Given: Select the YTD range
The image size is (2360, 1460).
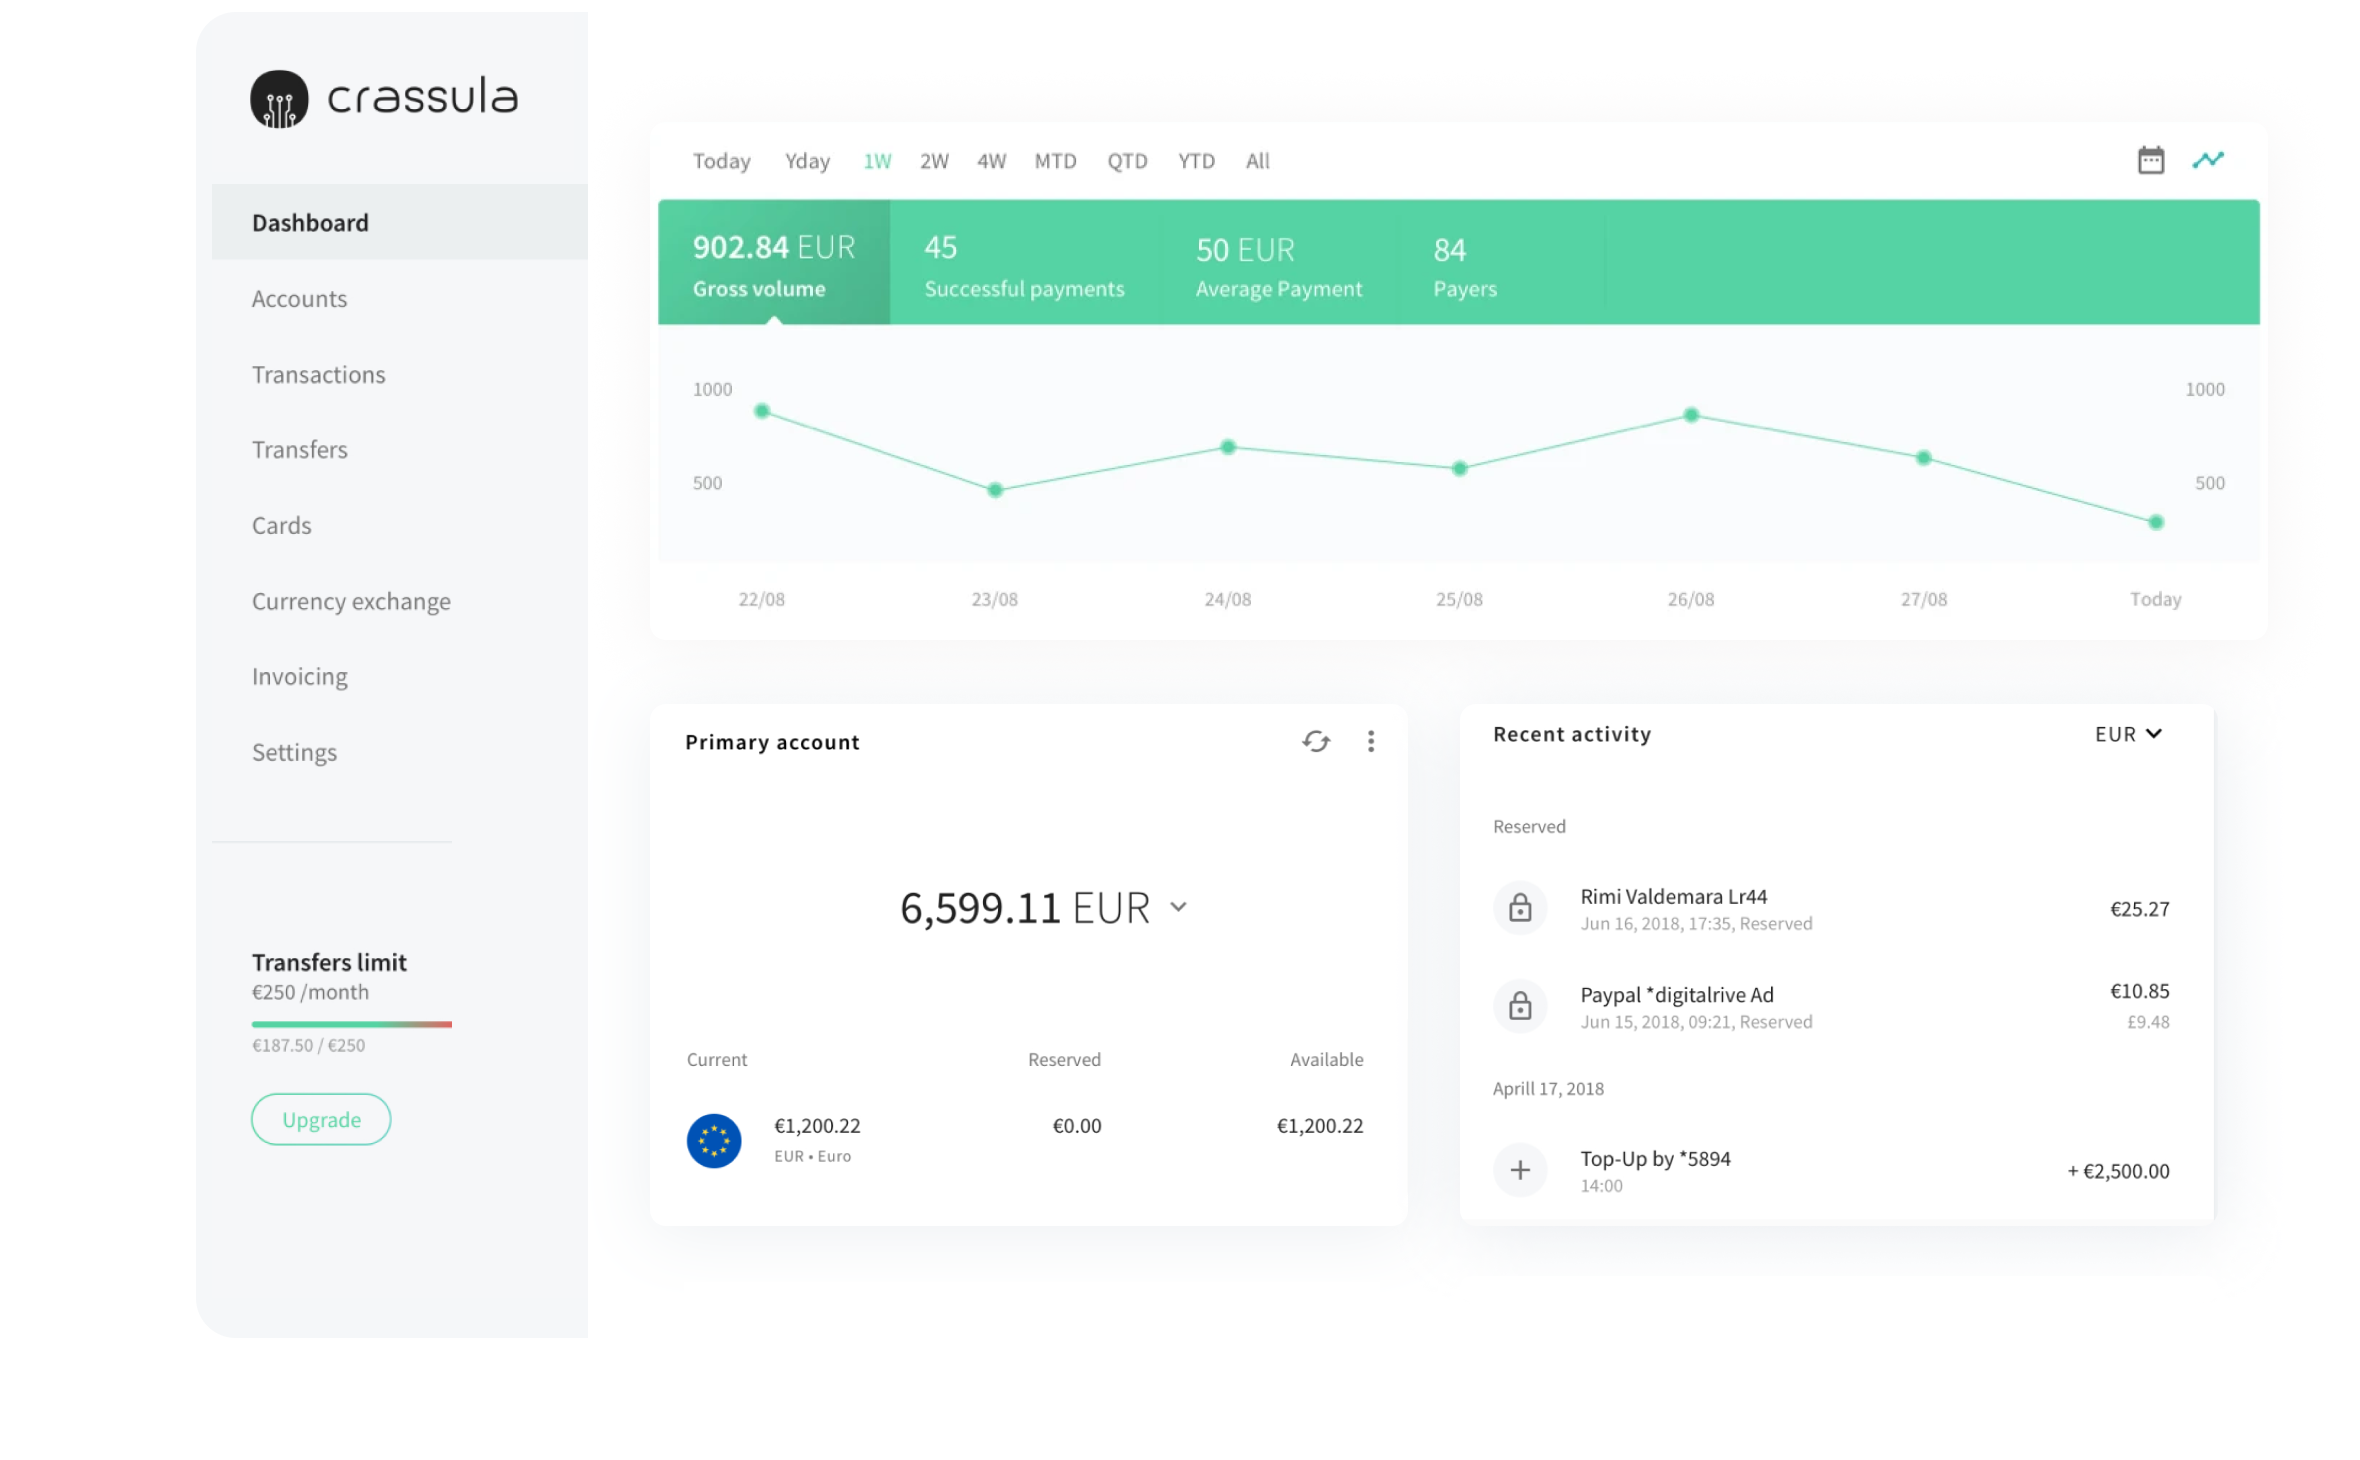Looking at the screenshot, I should click(1196, 161).
